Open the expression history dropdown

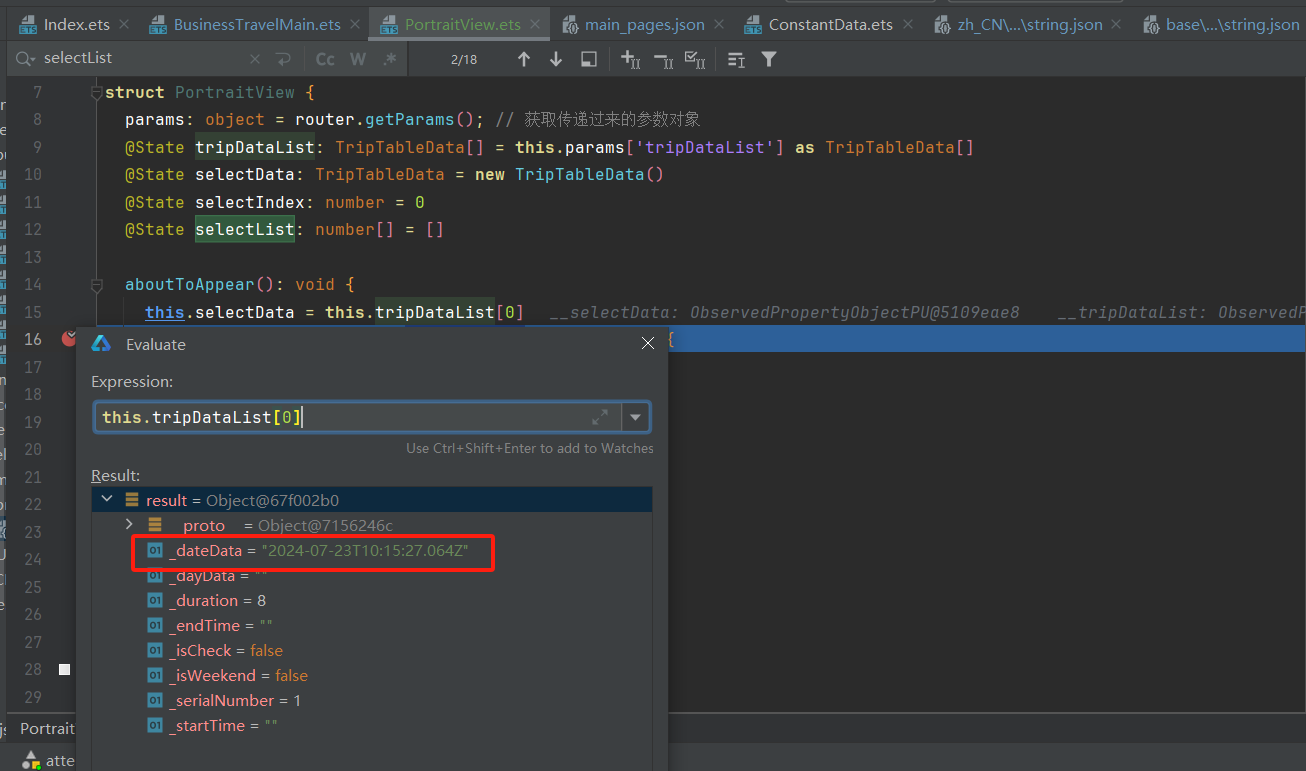[636, 417]
